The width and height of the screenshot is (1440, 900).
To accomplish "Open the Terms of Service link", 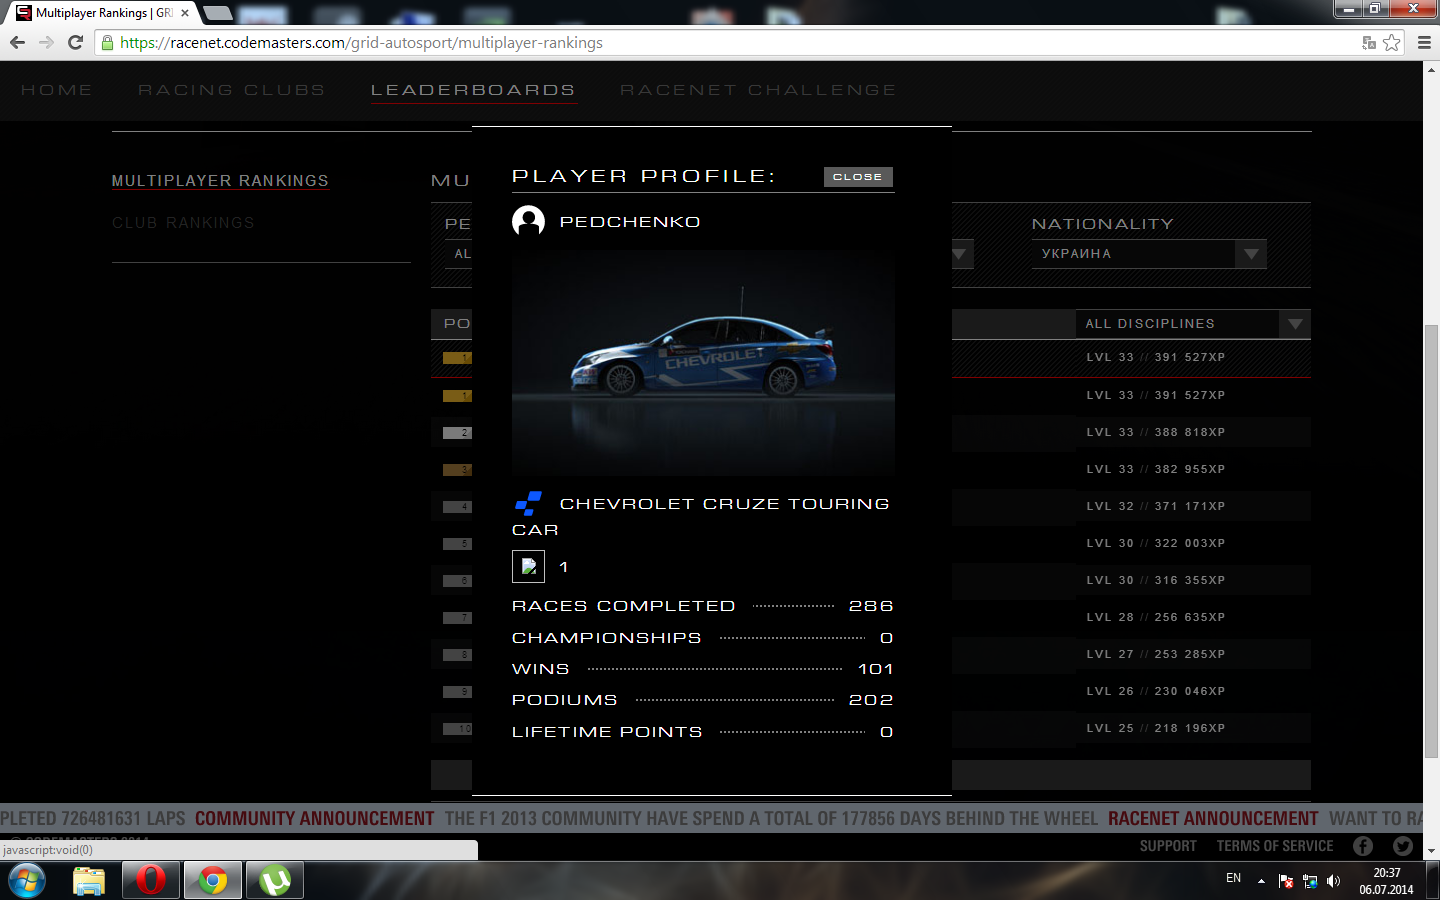I will [1275, 846].
